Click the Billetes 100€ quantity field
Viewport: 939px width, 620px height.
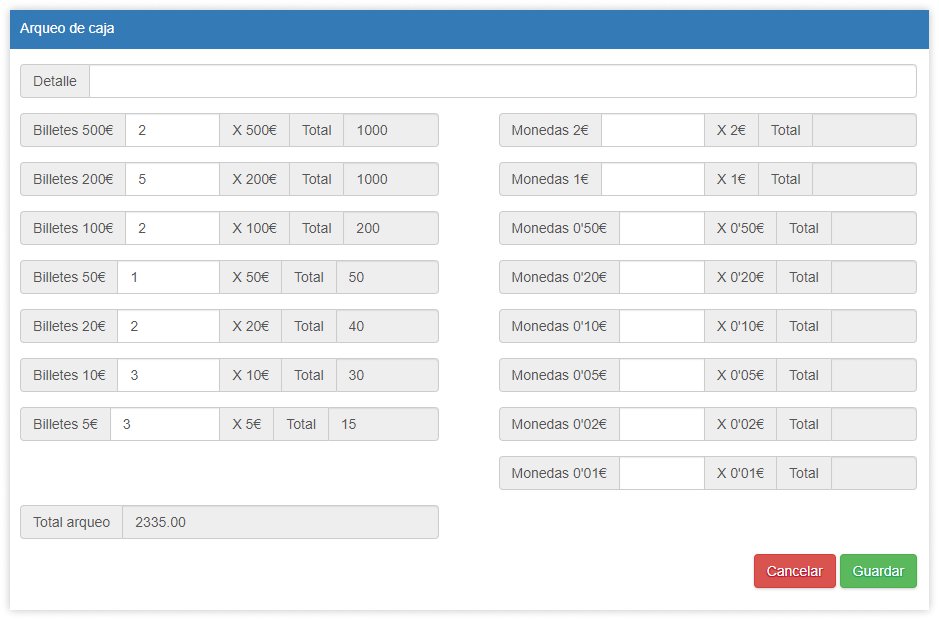[172, 228]
